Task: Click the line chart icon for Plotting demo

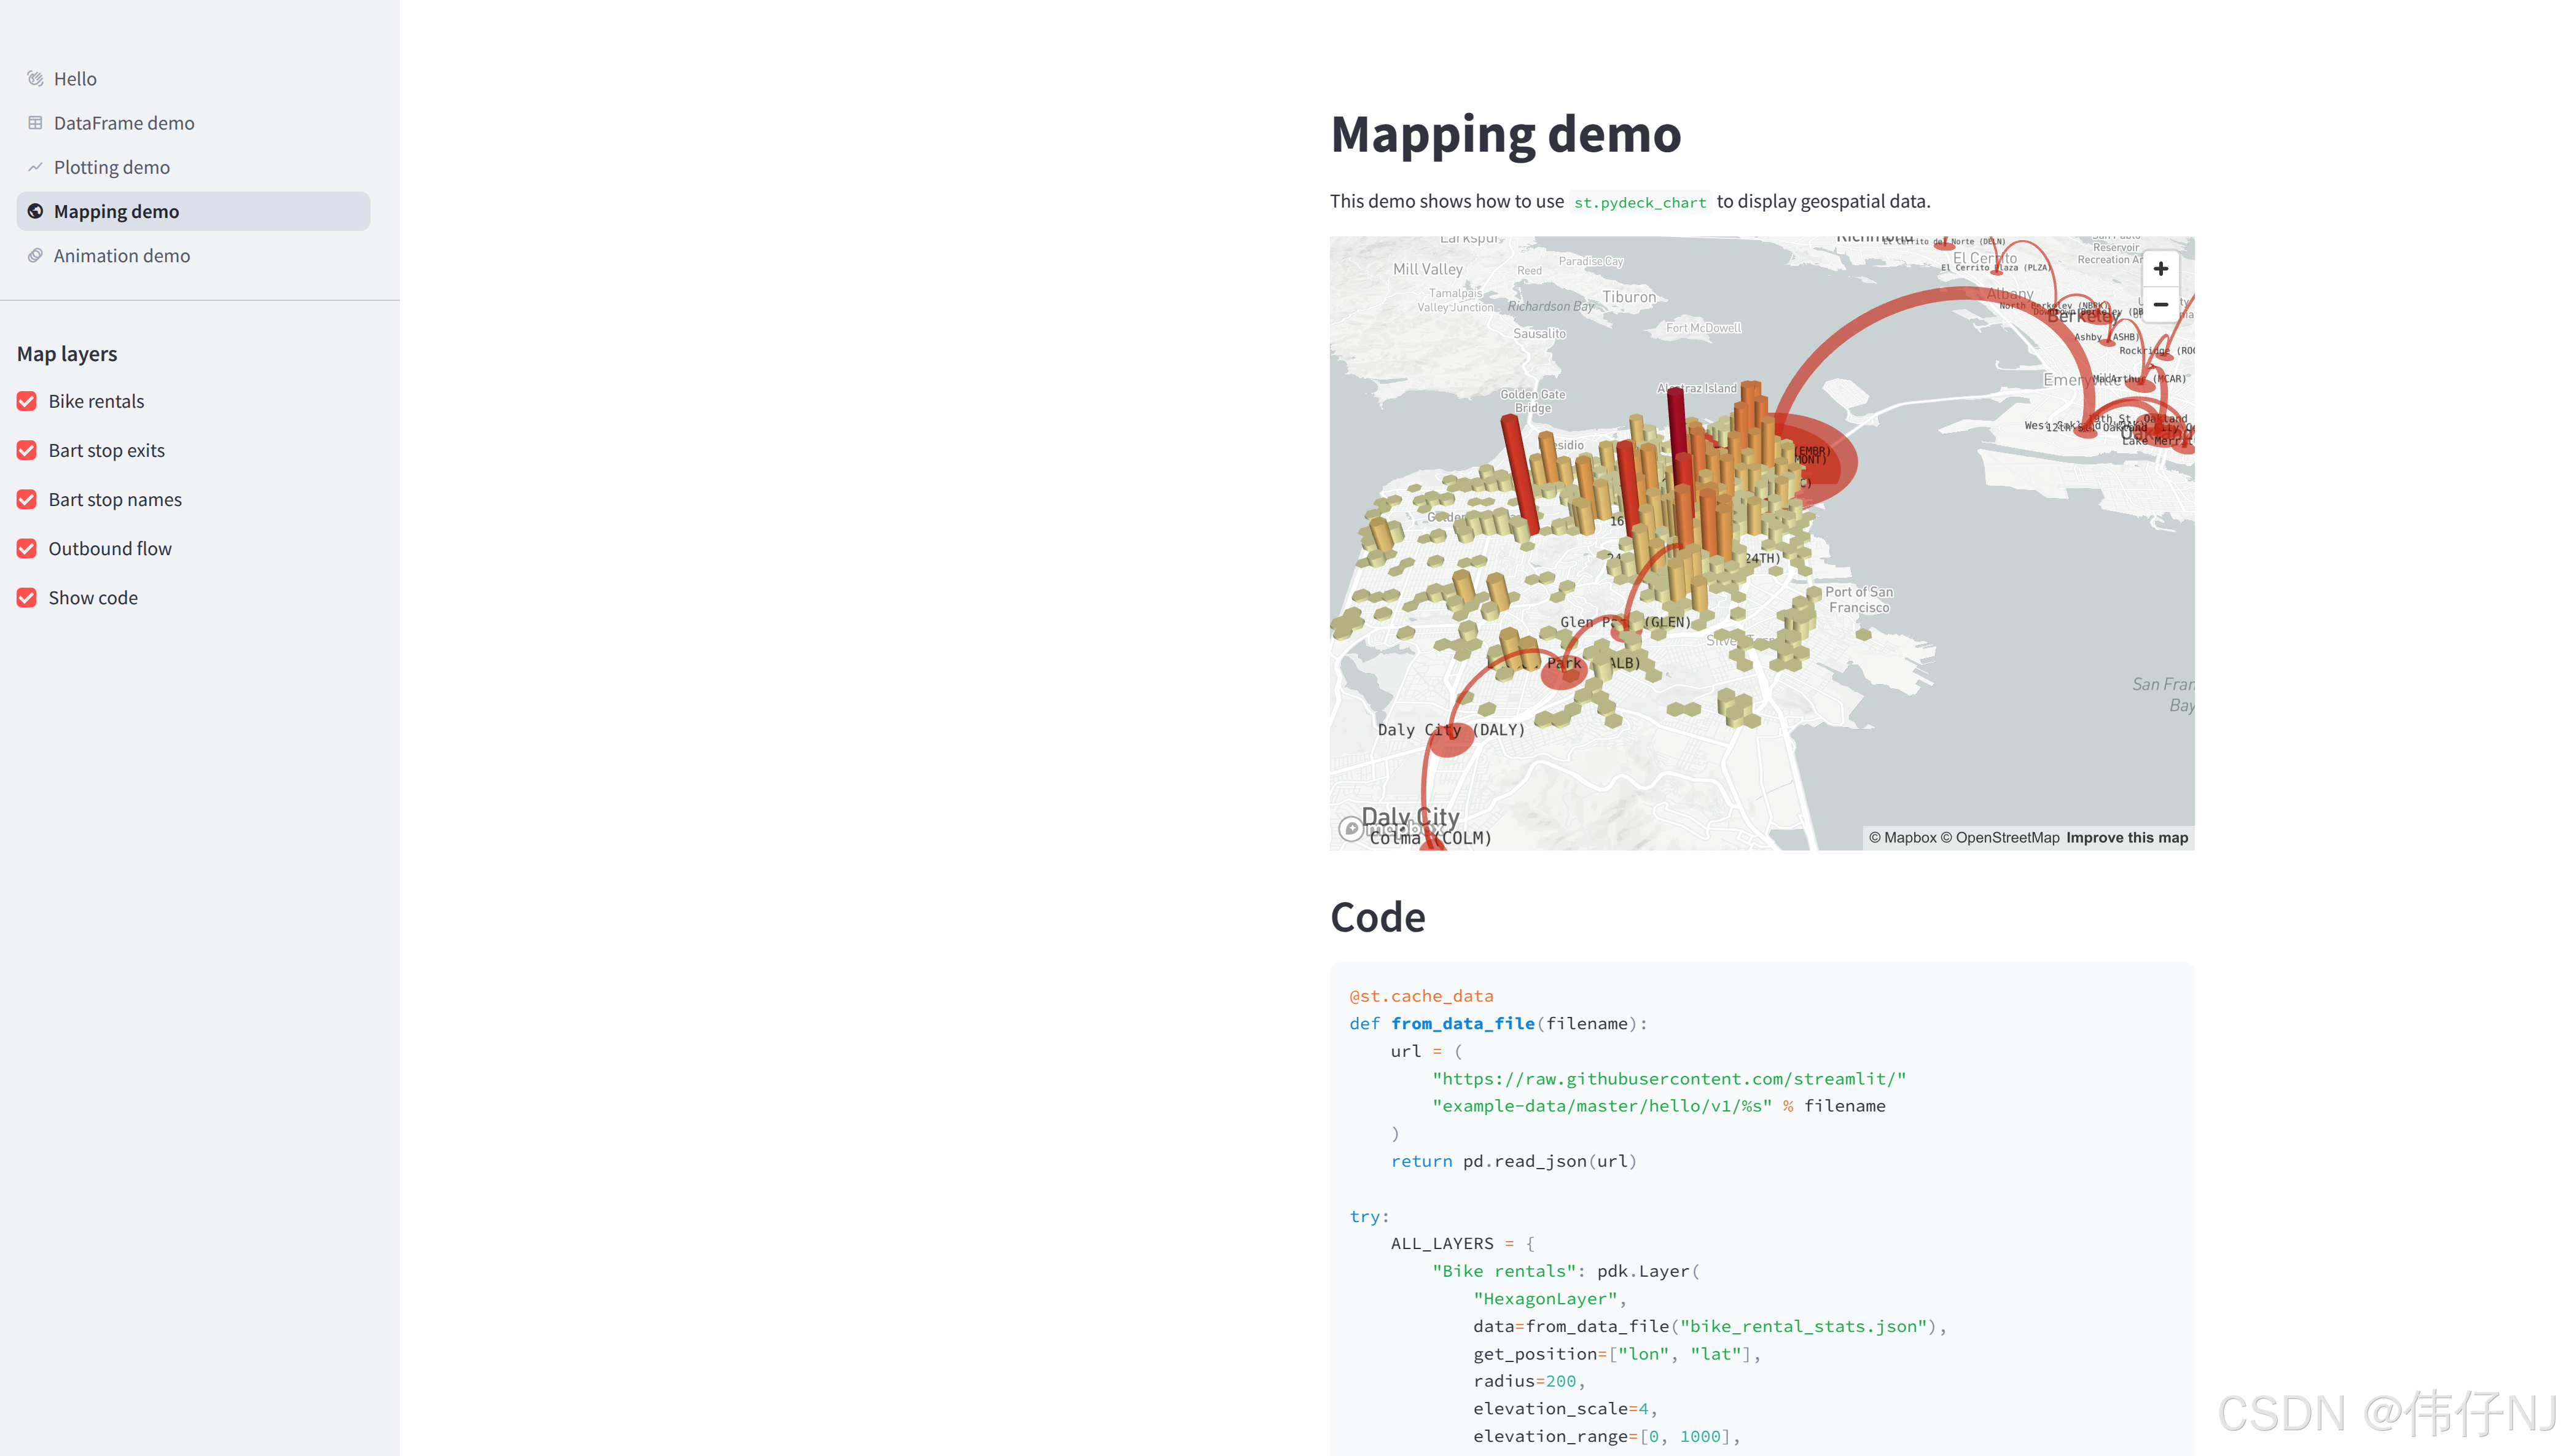Action: click(x=35, y=167)
